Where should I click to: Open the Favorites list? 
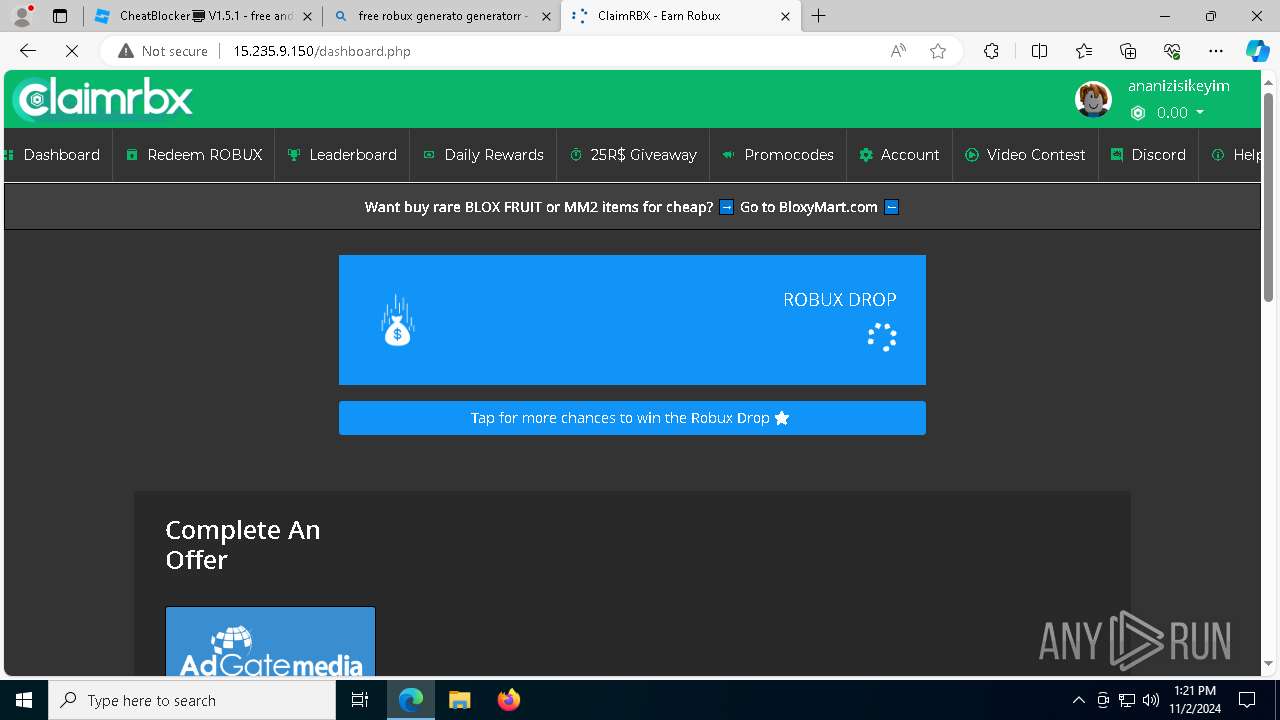(x=1084, y=51)
